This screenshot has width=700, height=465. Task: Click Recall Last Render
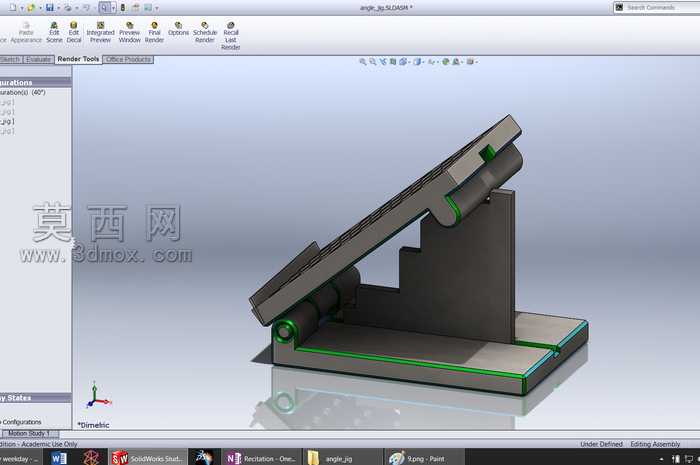click(x=231, y=36)
